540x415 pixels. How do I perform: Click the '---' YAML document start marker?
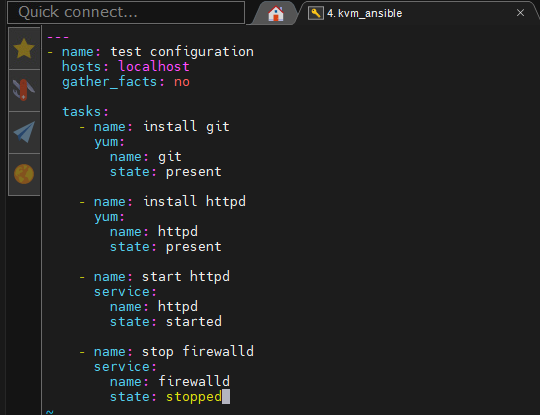(58, 37)
